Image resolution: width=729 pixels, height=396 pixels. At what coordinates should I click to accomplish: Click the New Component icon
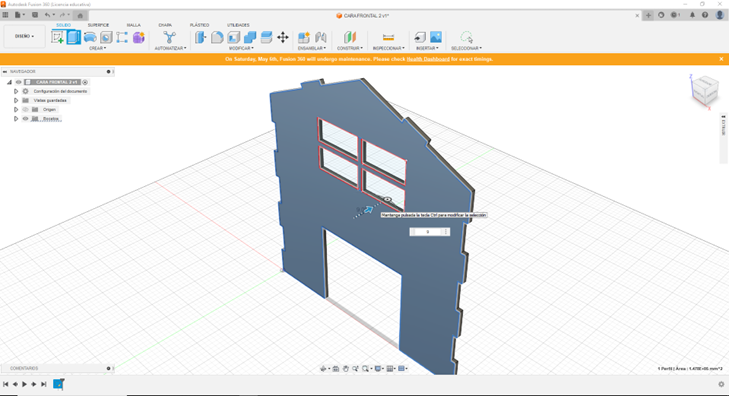point(304,37)
